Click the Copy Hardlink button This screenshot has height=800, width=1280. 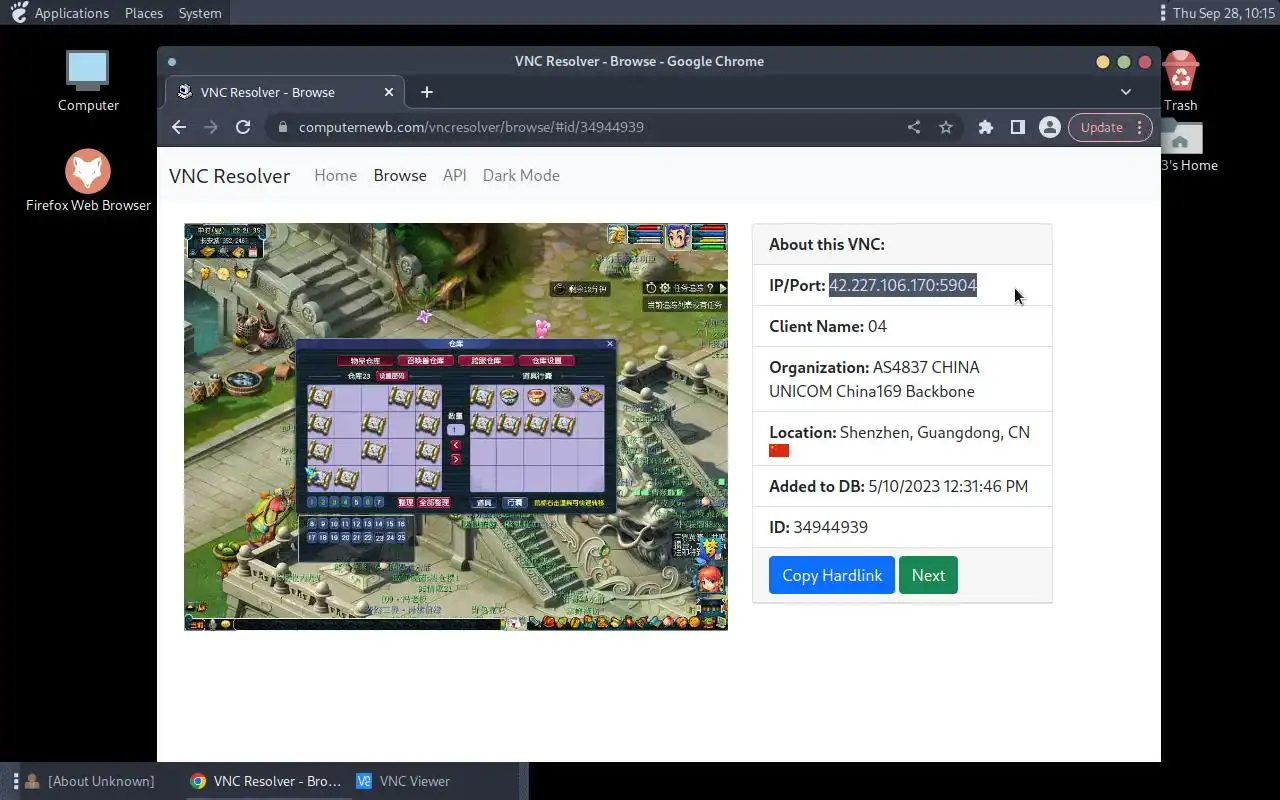click(x=832, y=575)
